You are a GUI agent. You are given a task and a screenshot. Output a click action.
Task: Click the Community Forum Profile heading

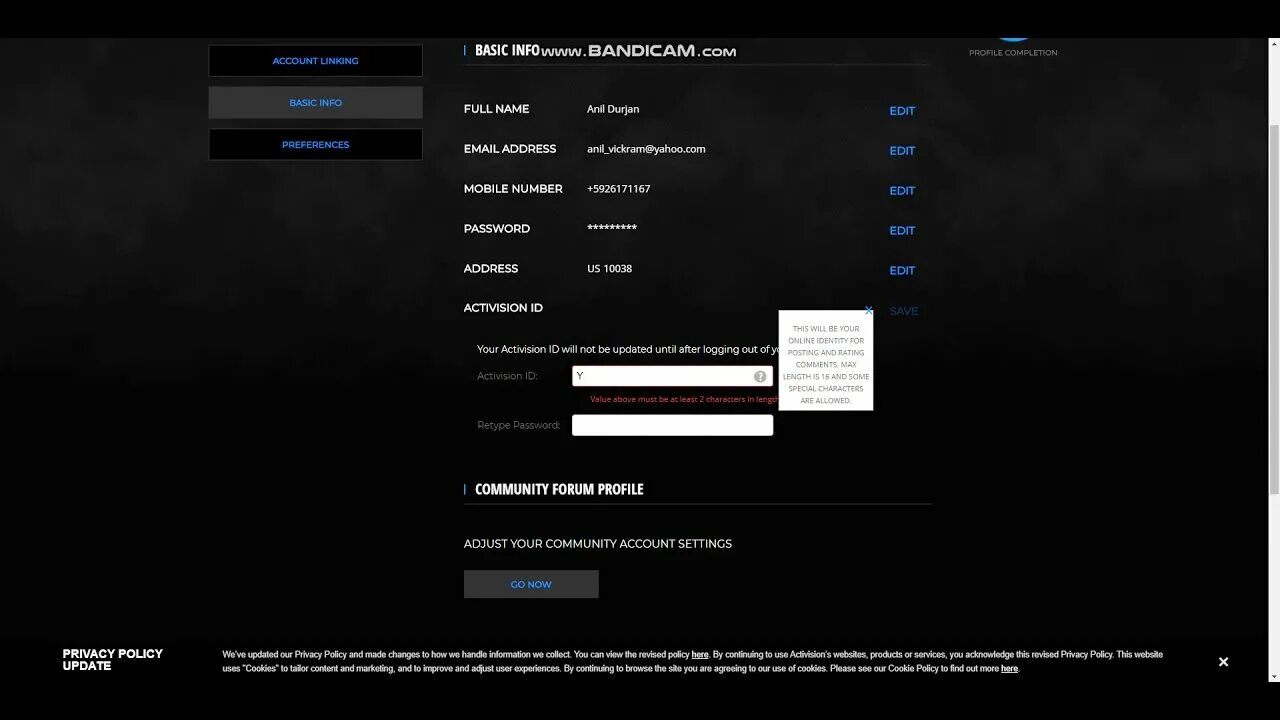coord(559,489)
